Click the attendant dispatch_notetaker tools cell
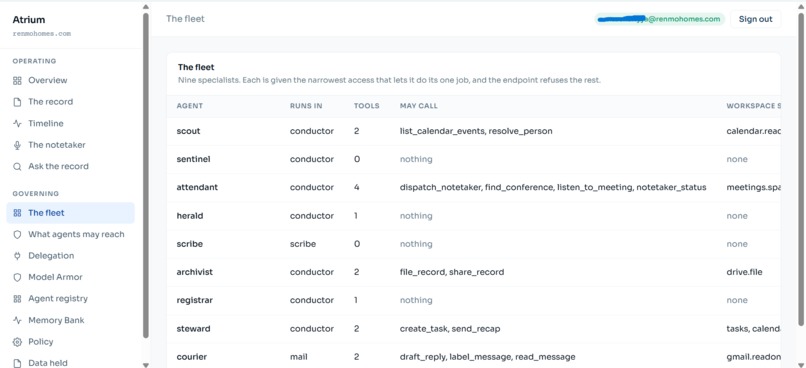The width and height of the screenshot is (806, 368). click(x=553, y=188)
